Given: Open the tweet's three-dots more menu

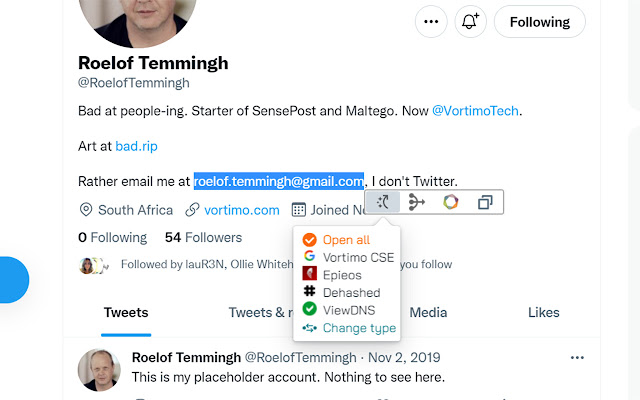Looking at the screenshot, I should pos(577,358).
